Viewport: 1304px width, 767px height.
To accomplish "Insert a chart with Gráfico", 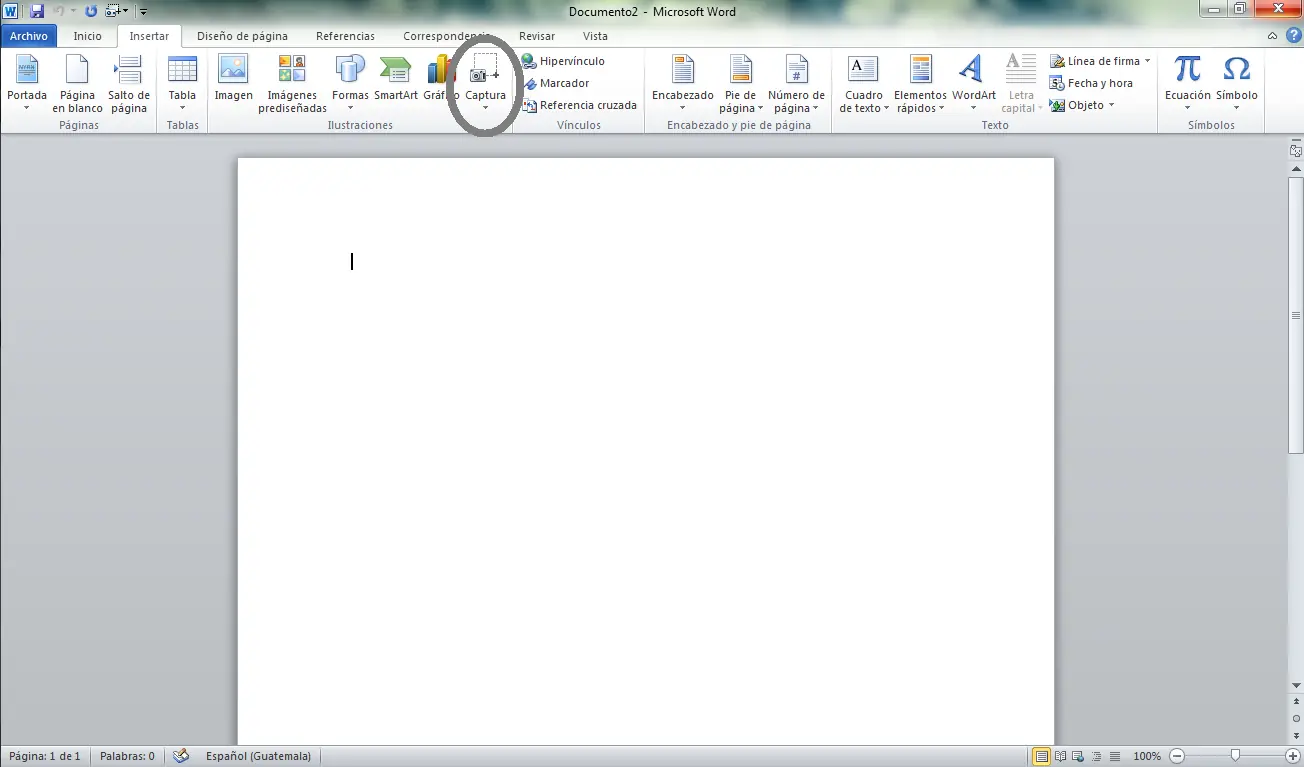I will (440, 78).
